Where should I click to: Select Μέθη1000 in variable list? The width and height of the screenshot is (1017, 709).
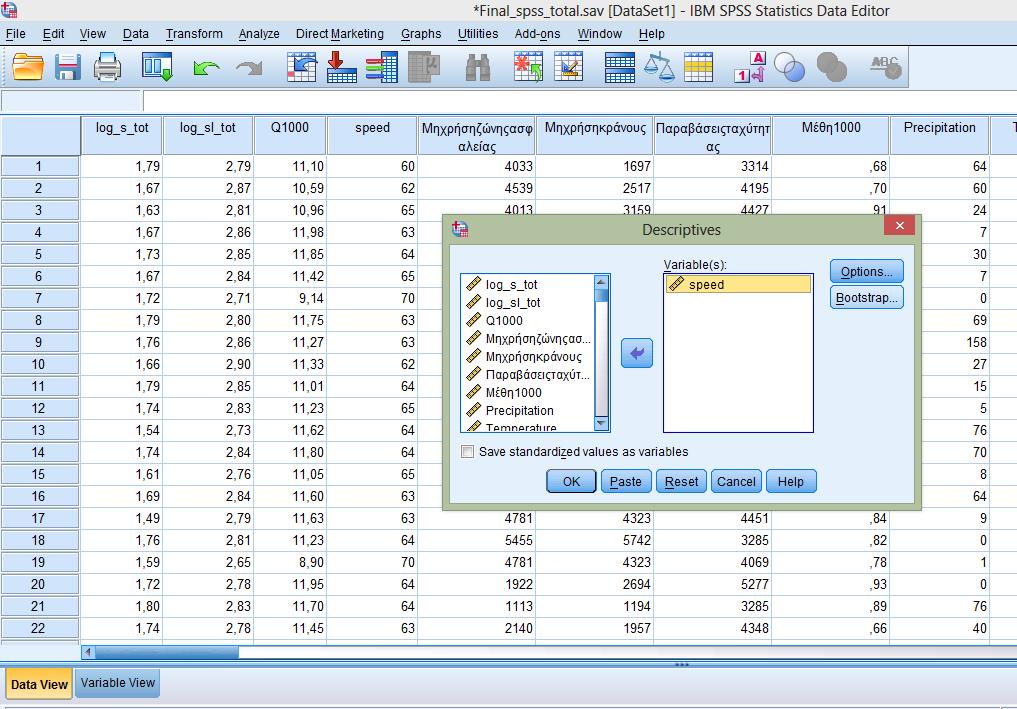pos(527,392)
